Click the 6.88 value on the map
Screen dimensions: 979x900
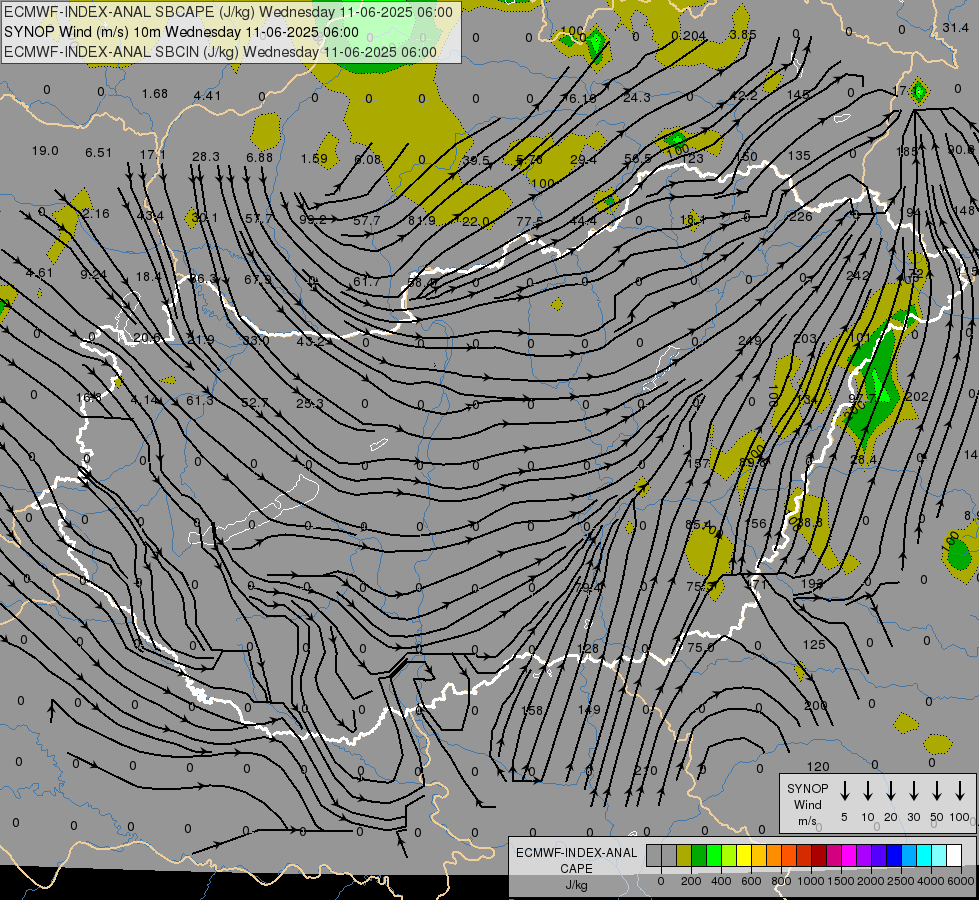tap(260, 157)
